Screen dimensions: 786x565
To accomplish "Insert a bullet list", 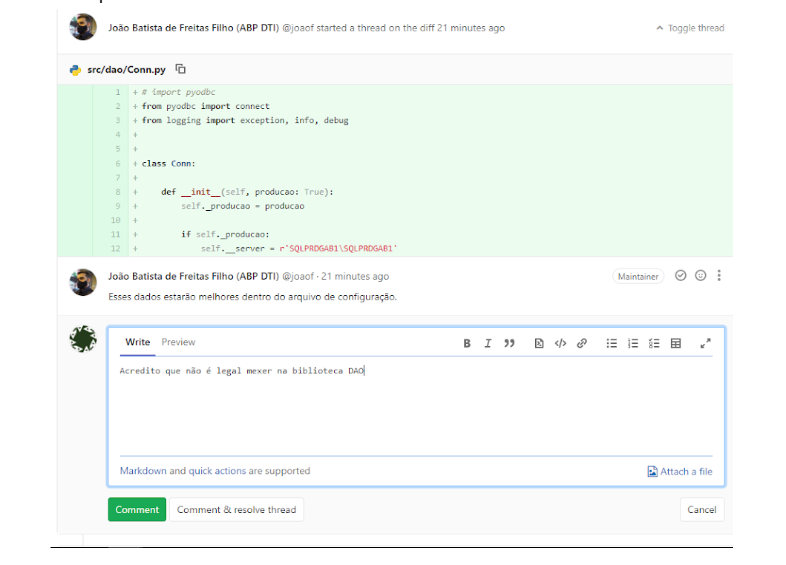I will point(612,343).
